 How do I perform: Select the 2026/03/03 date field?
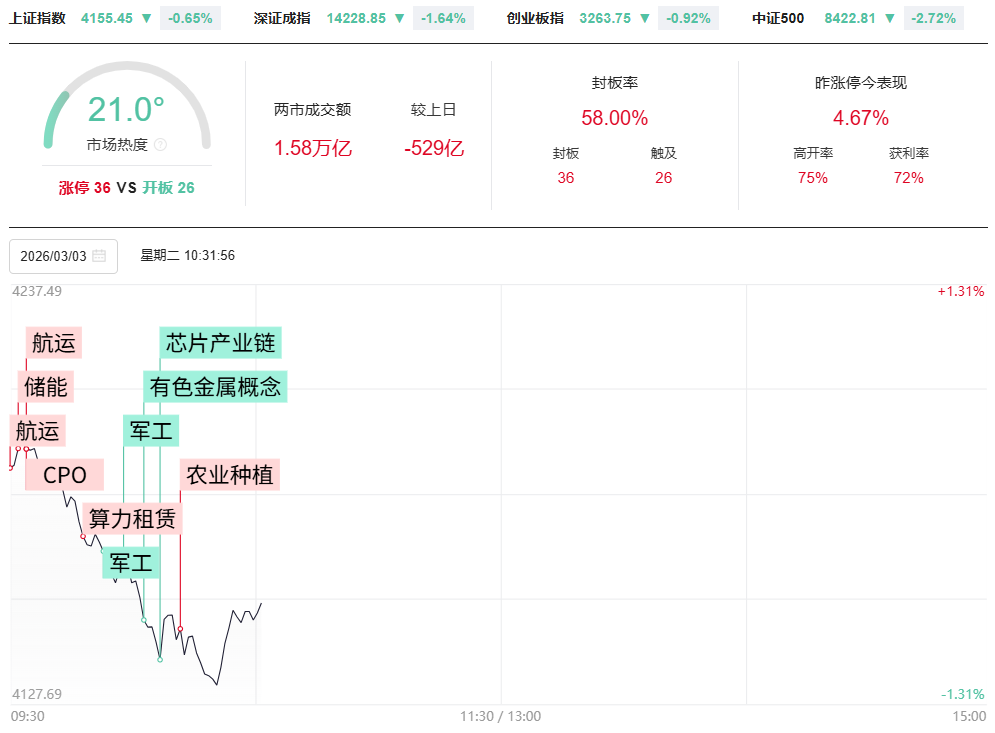(x=54, y=256)
